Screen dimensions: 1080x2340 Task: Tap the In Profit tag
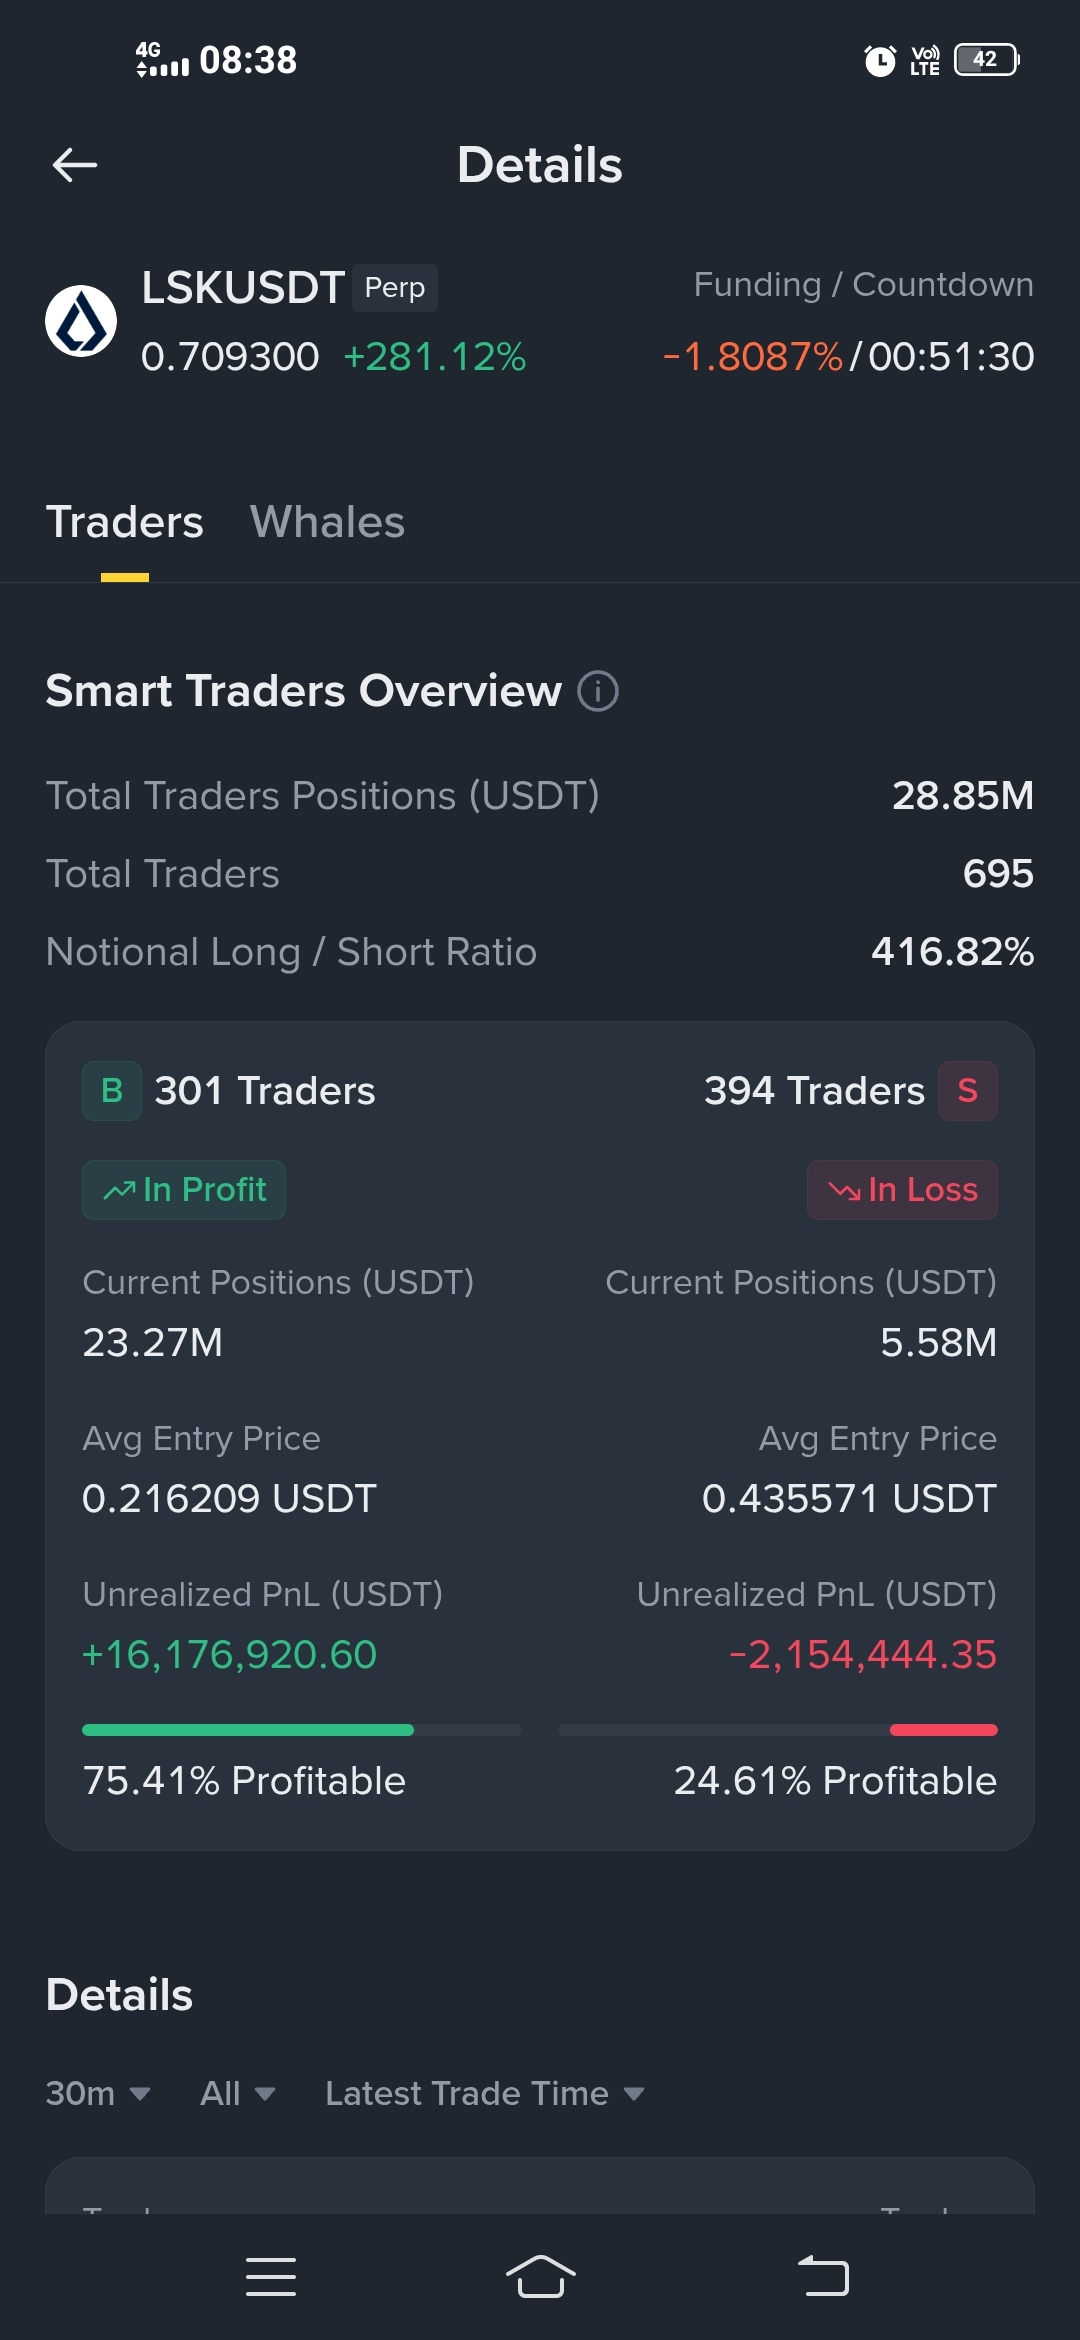coord(184,1190)
